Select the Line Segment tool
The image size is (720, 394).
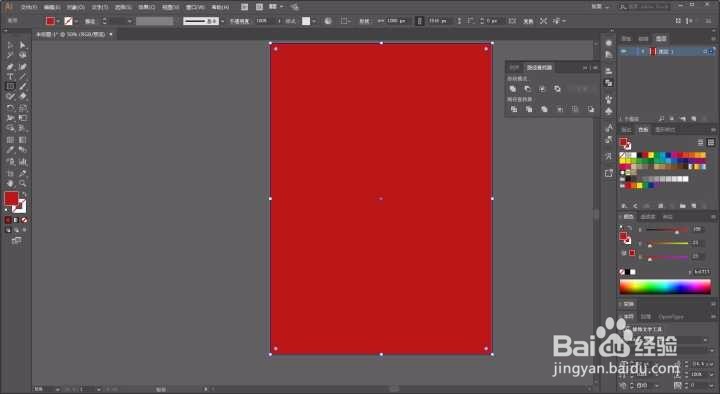tap(22, 77)
